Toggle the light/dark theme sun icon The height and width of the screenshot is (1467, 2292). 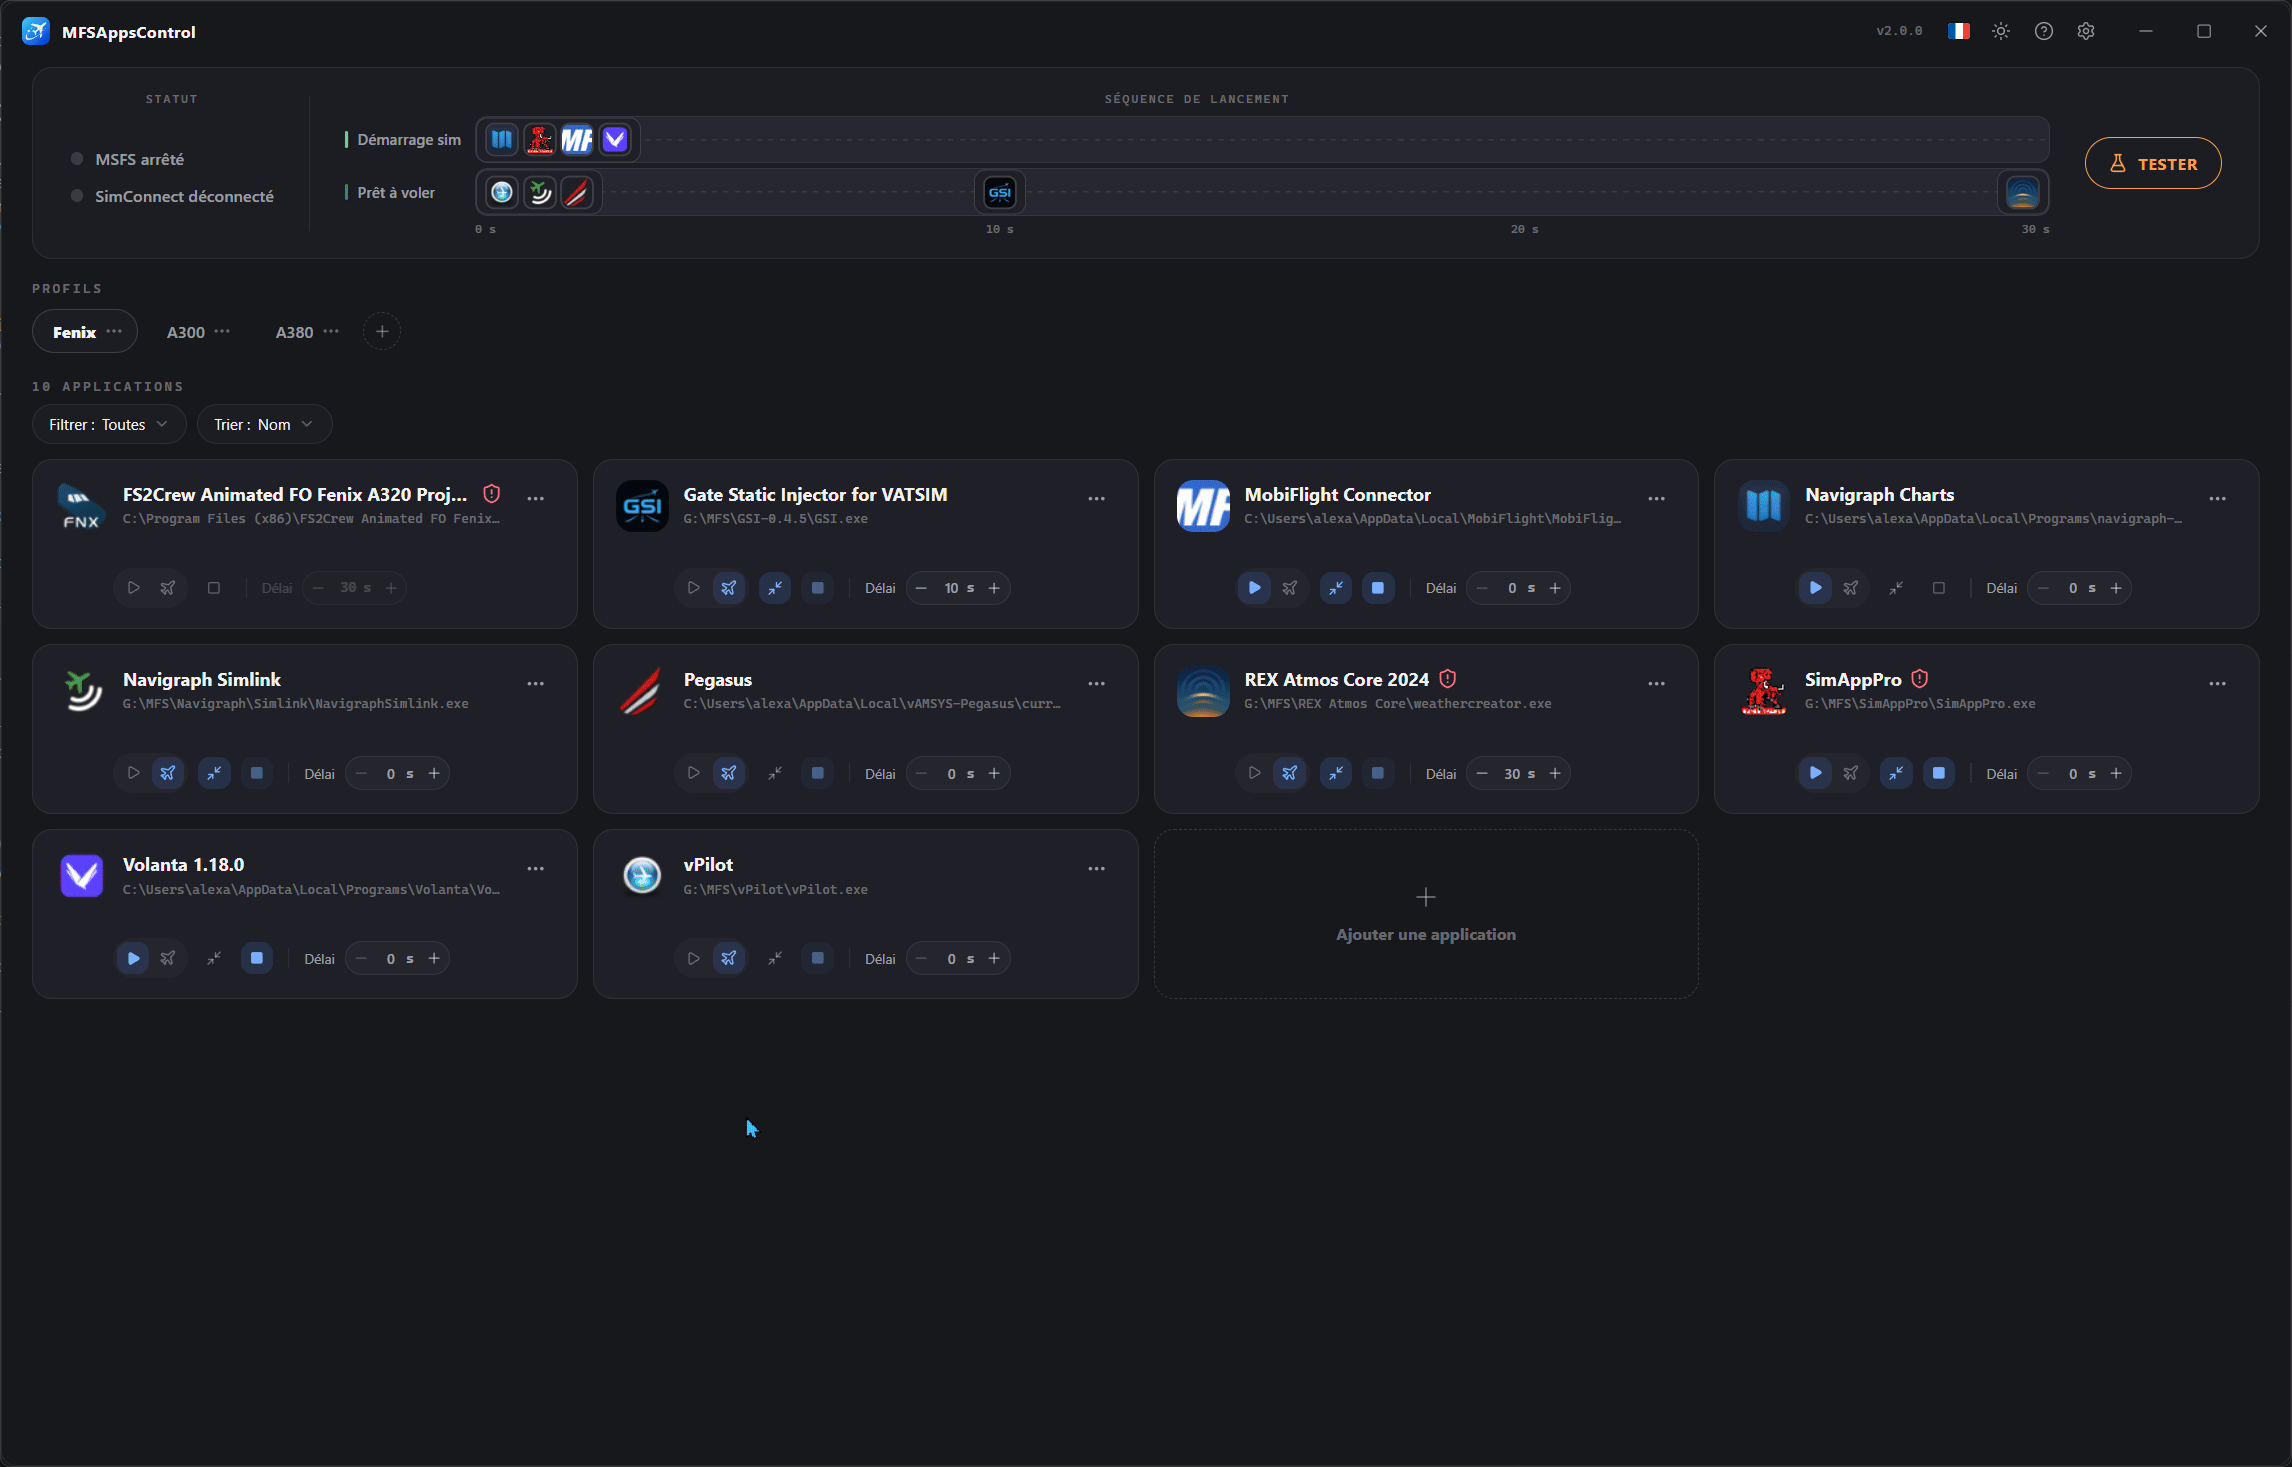pos(2001,31)
